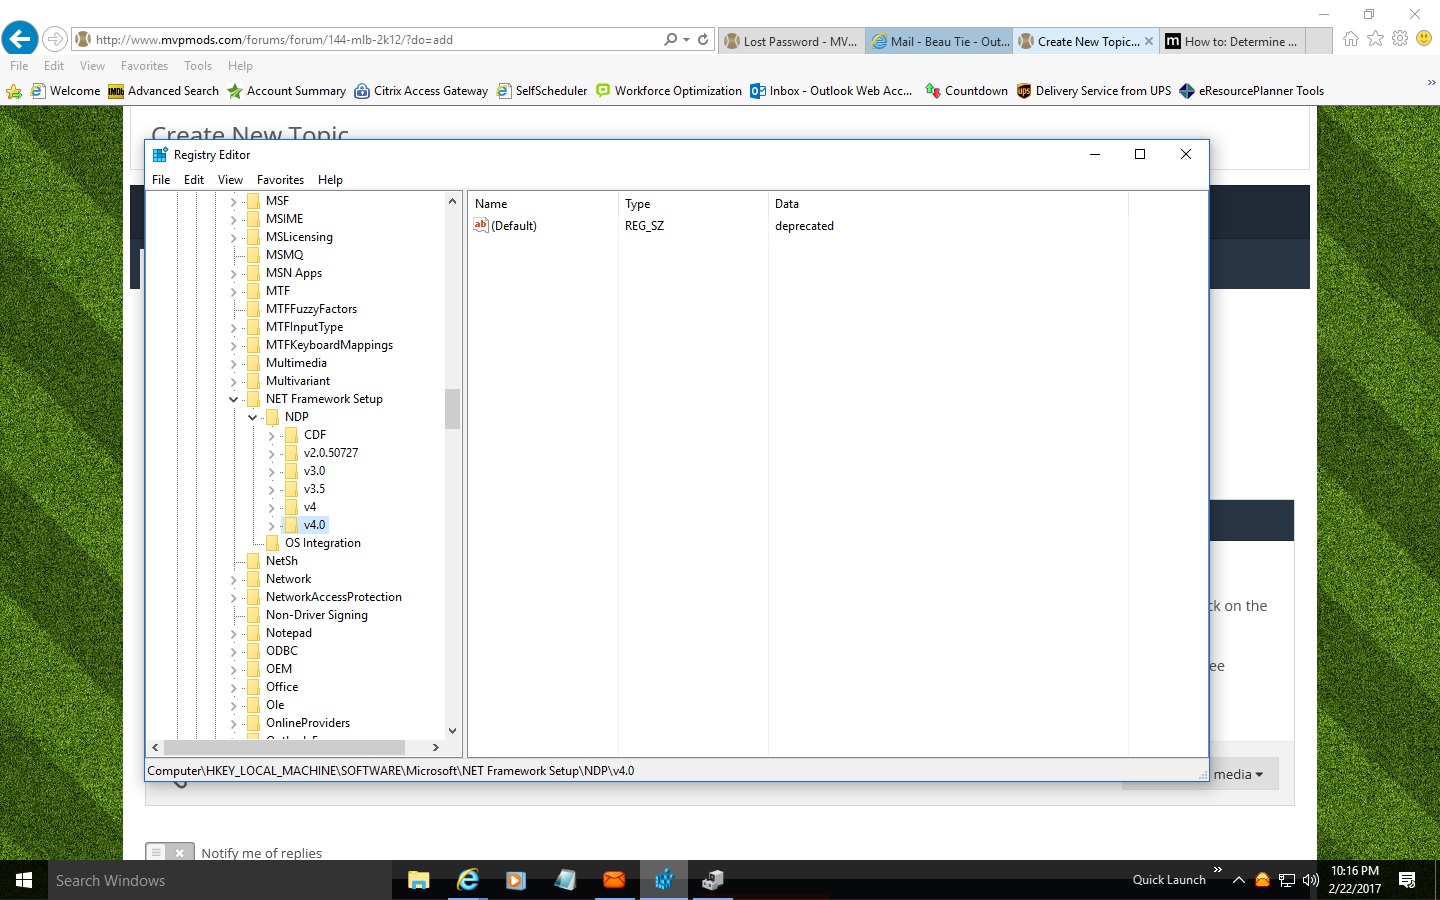Click the network tray icon
The height and width of the screenshot is (900, 1440).
click(1287, 880)
